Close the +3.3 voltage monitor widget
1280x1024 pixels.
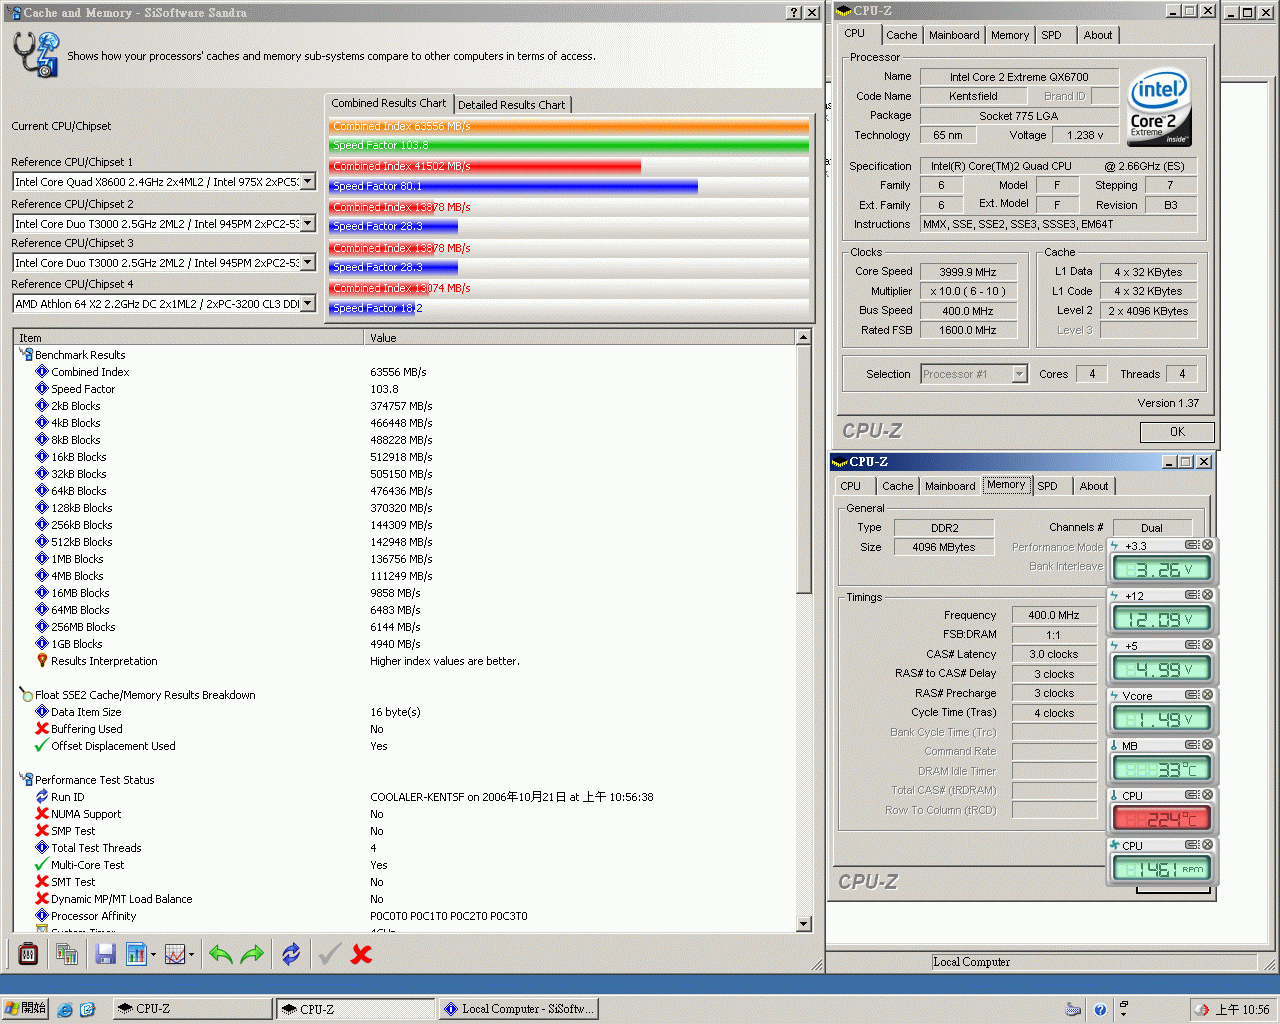tap(1207, 545)
